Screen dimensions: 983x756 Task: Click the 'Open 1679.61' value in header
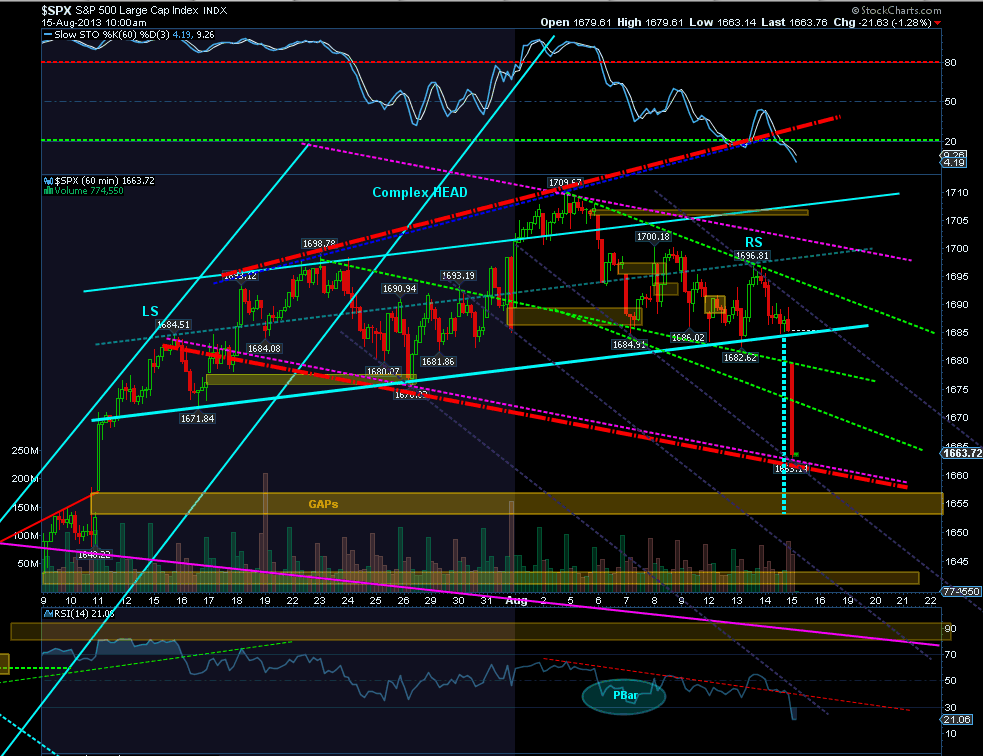pyautogui.click(x=576, y=23)
